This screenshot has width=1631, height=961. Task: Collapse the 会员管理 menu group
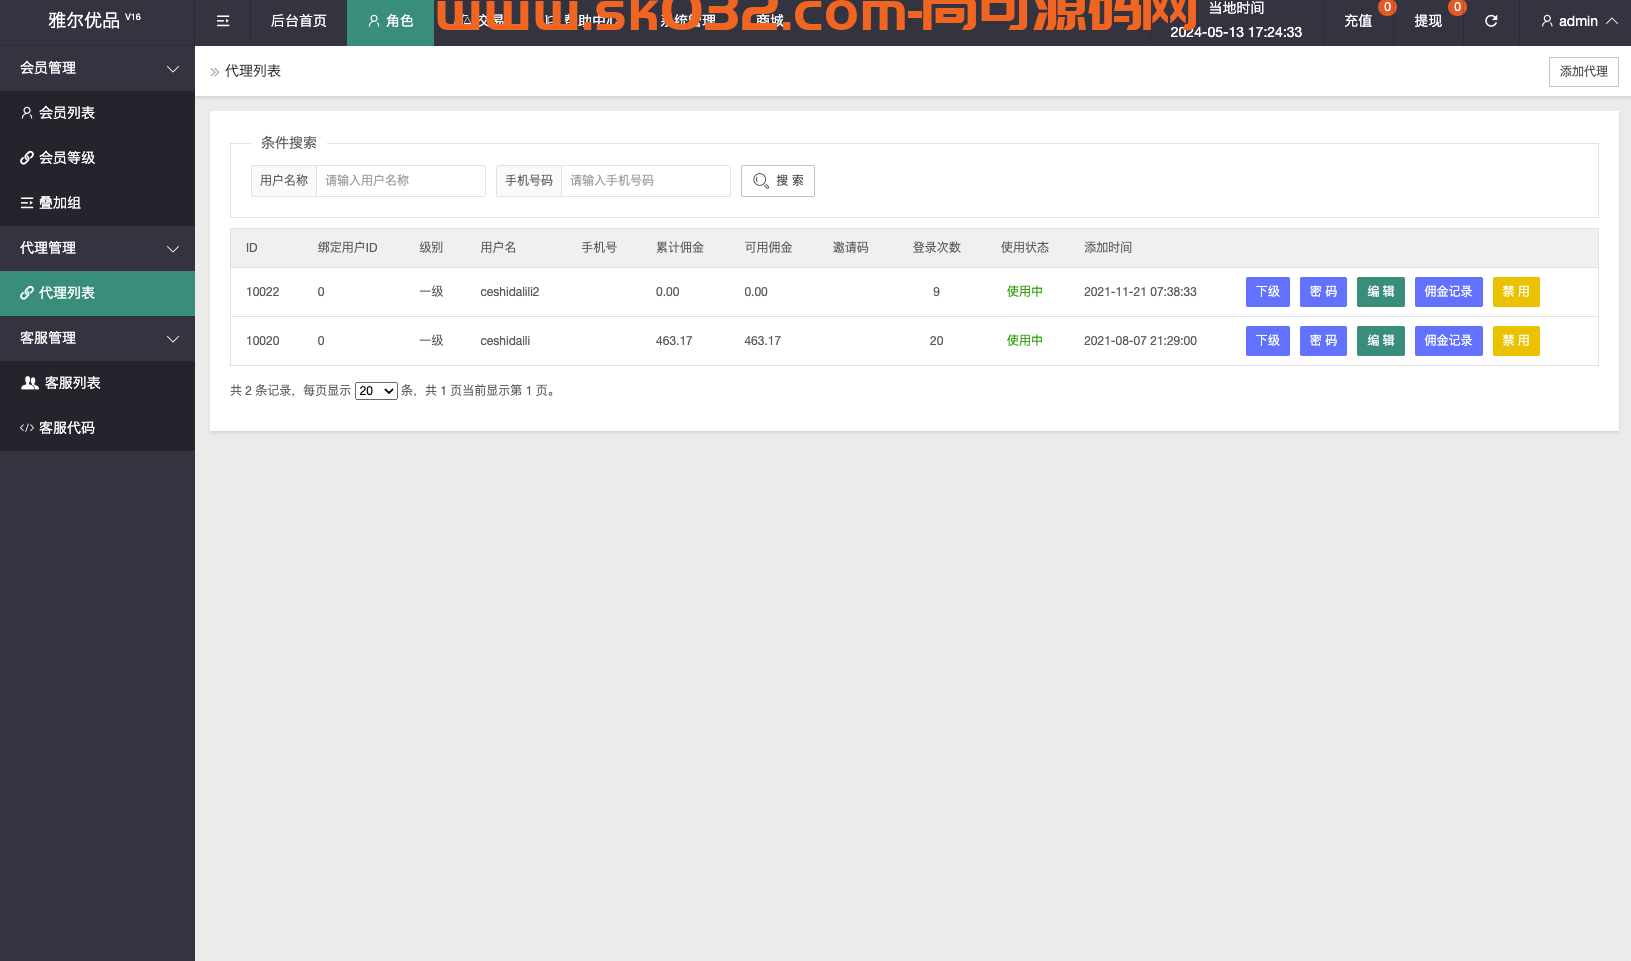click(x=97, y=68)
